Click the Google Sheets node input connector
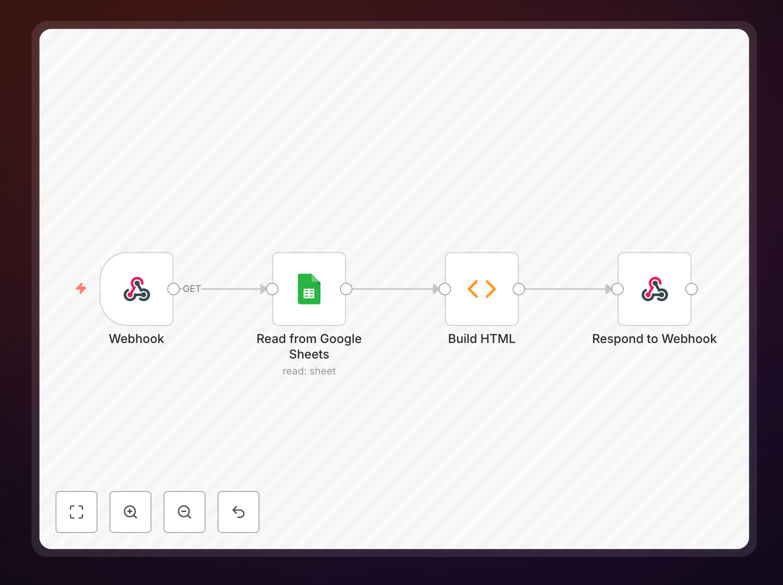783x585 pixels. click(x=272, y=289)
